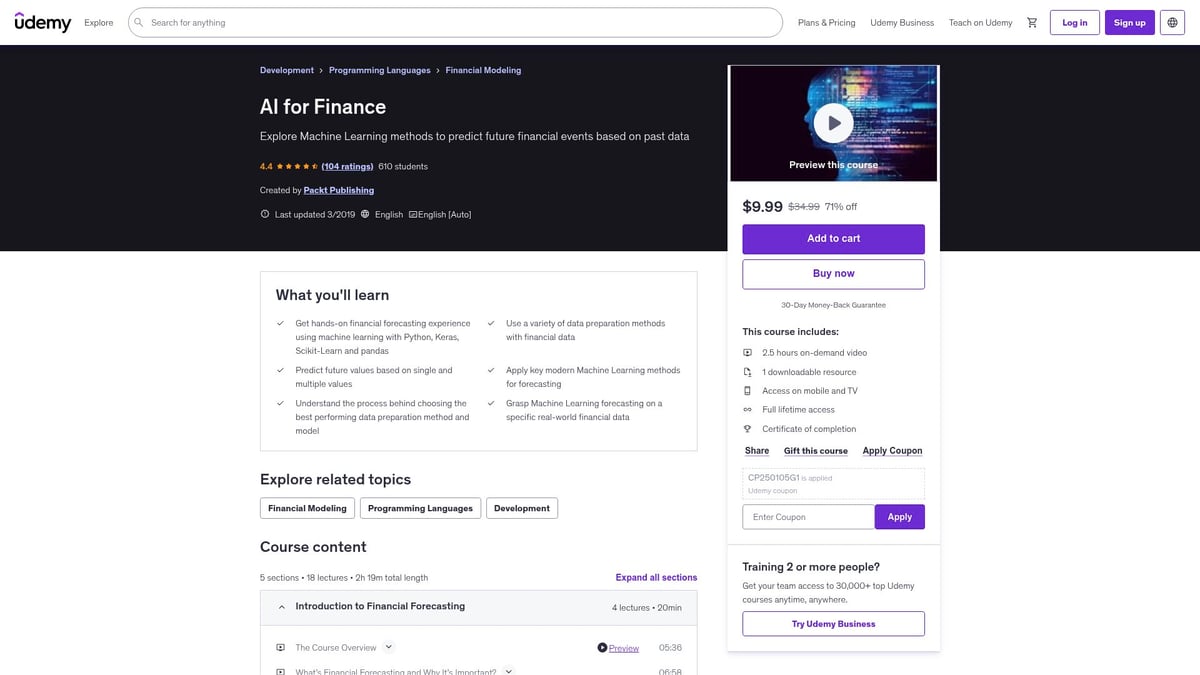
Task: Open the Preview link for Course Overview
Action: pos(624,648)
